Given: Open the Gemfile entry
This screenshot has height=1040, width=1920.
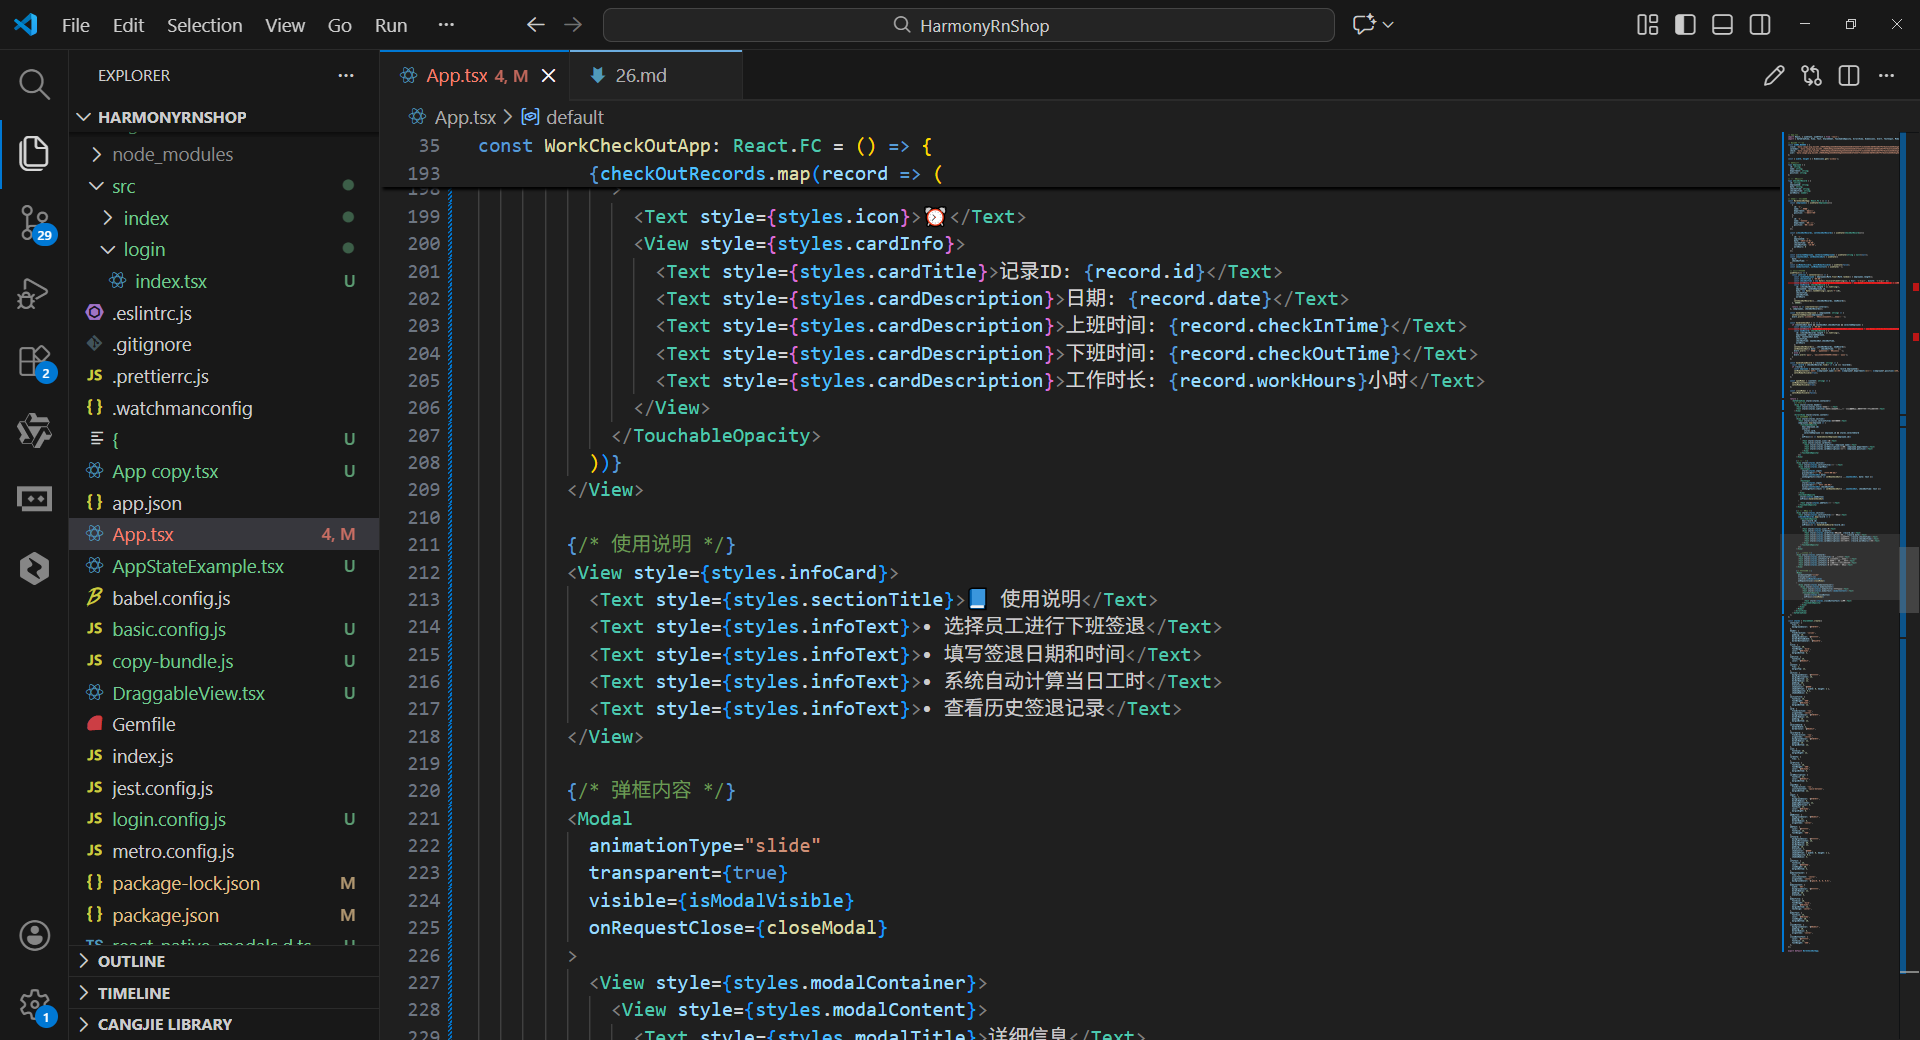Looking at the screenshot, I should click(224, 724).
